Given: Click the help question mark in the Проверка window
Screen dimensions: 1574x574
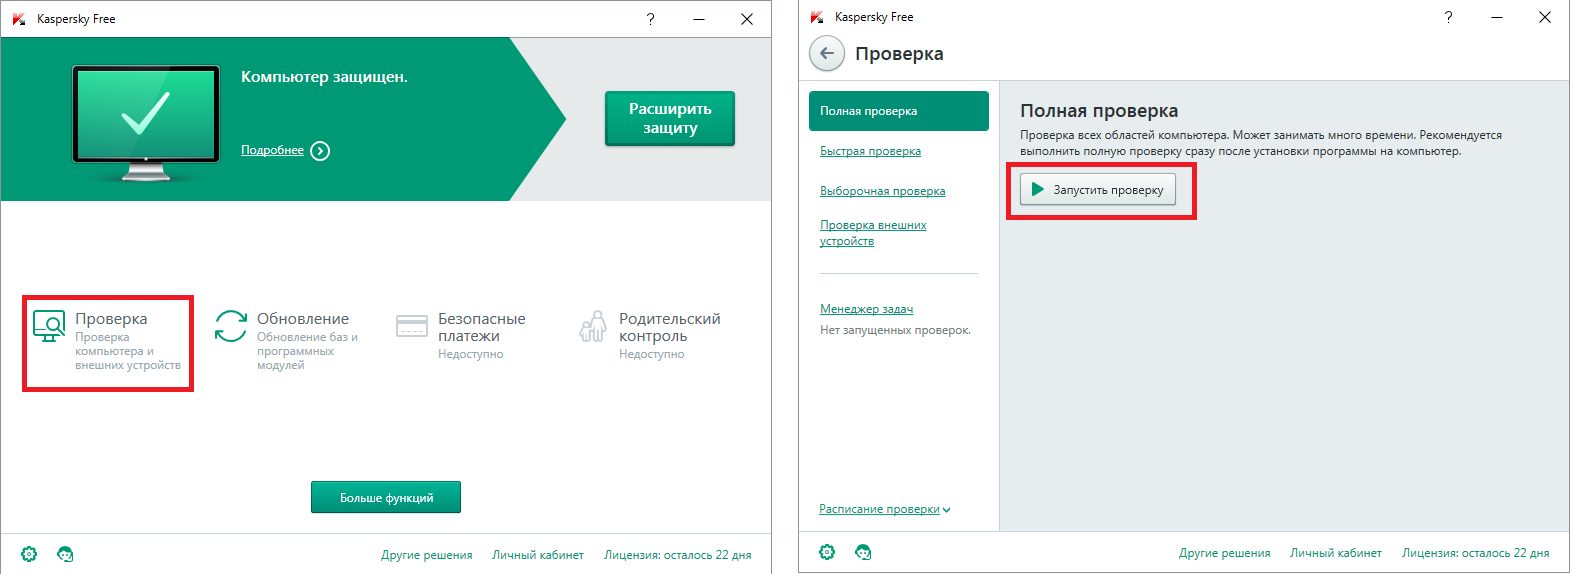Looking at the screenshot, I should [x=1448, y=17].
